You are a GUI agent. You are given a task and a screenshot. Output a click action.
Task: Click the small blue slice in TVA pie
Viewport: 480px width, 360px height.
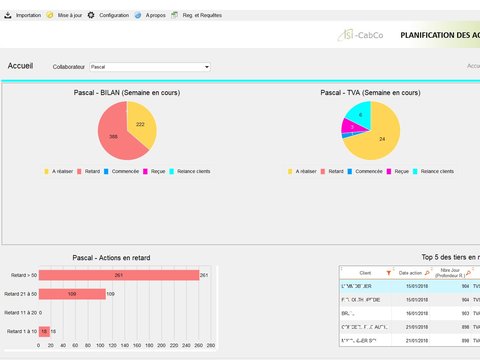point(348,135)
